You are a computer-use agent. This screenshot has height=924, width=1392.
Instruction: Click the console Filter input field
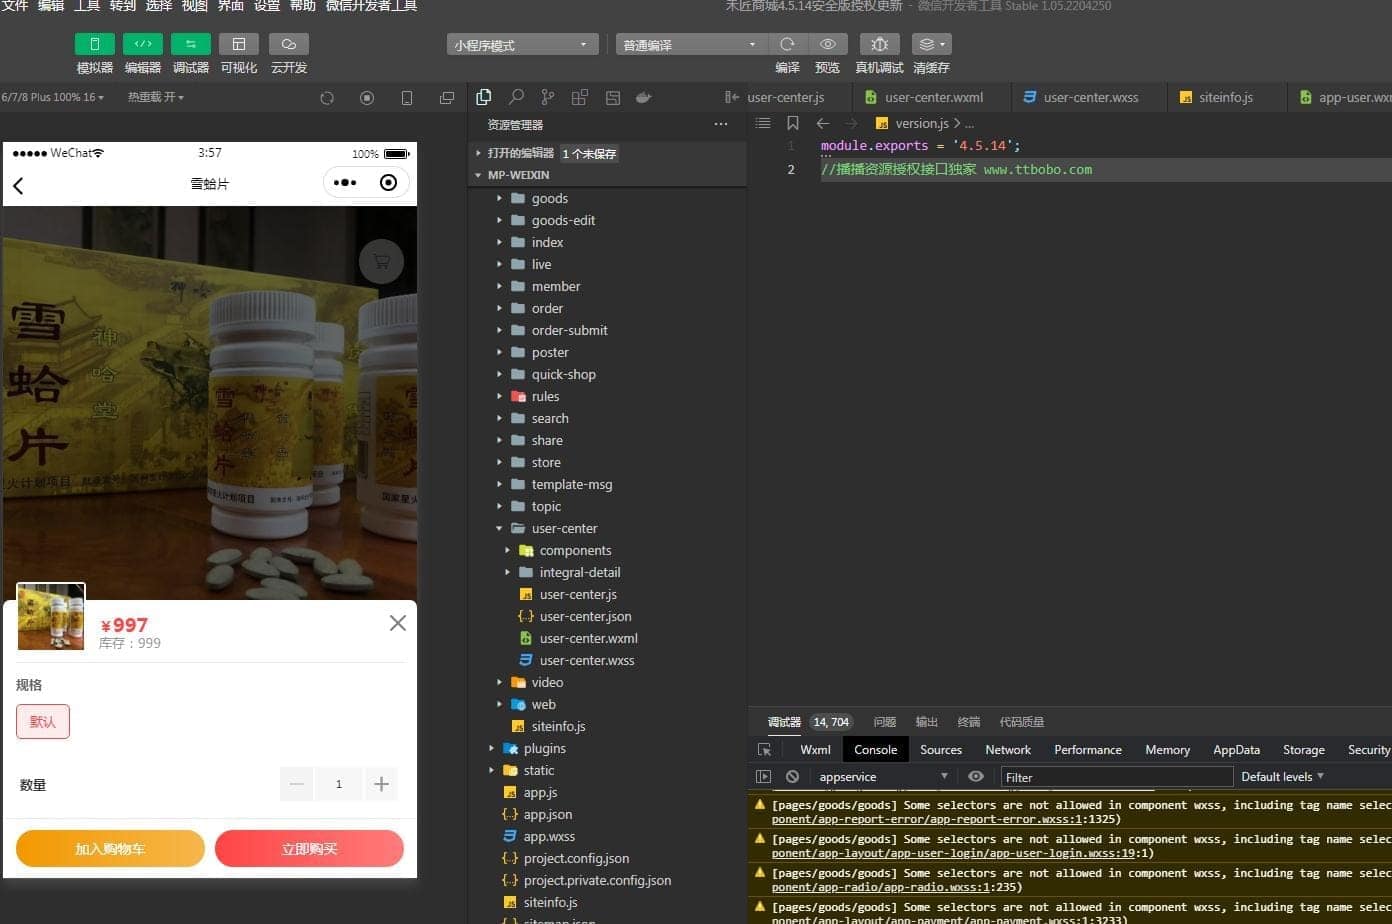tap(1117, 777)
